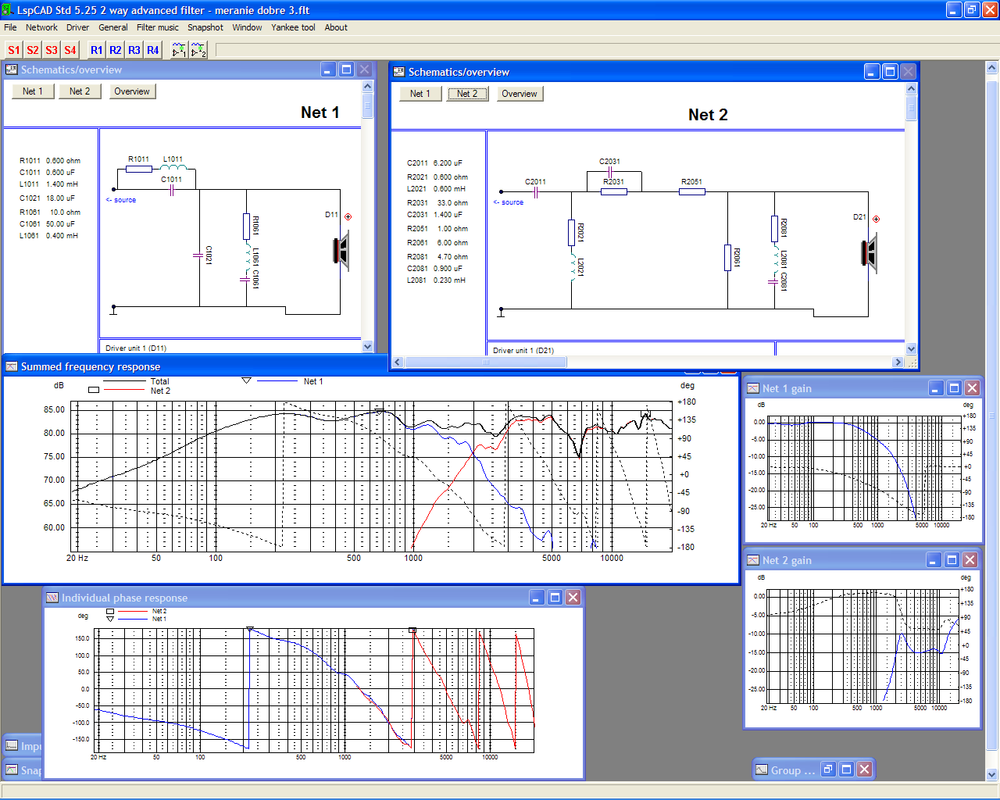Click the filter network 1 toolbar icon

[x=179, y=50]
